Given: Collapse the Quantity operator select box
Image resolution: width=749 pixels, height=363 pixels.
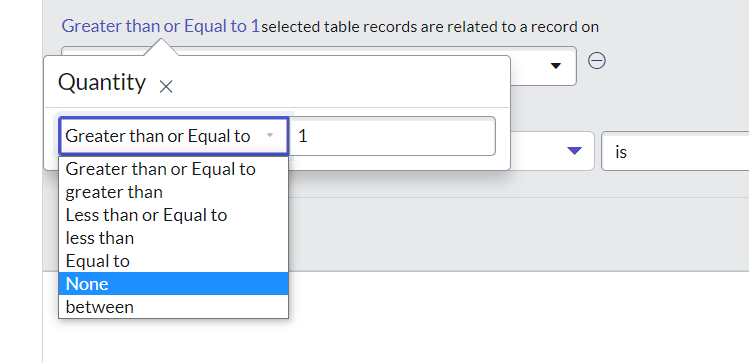Looking at the screenshot, I should [x=173, y=136].
